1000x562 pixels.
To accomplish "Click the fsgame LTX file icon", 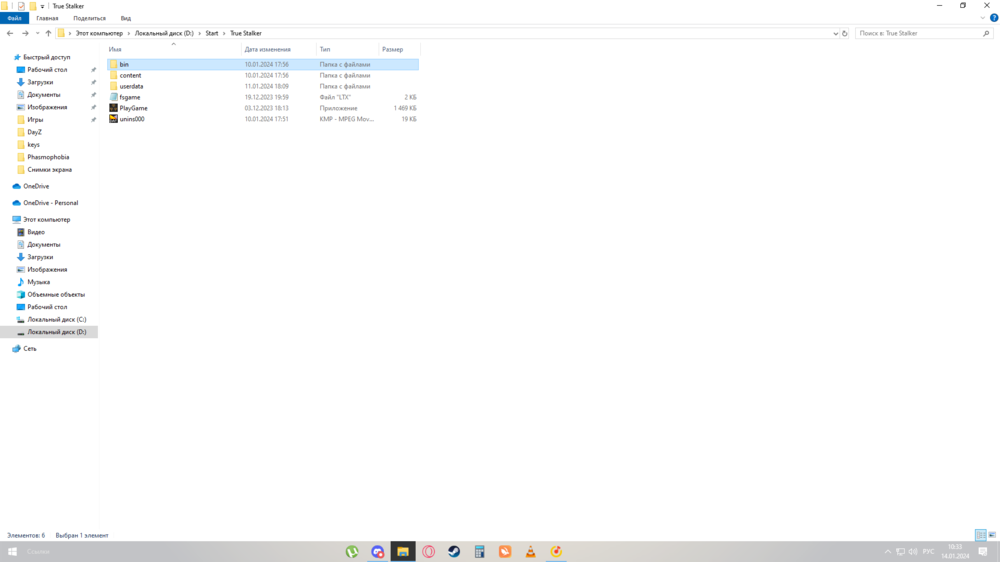I will point(114,97).
